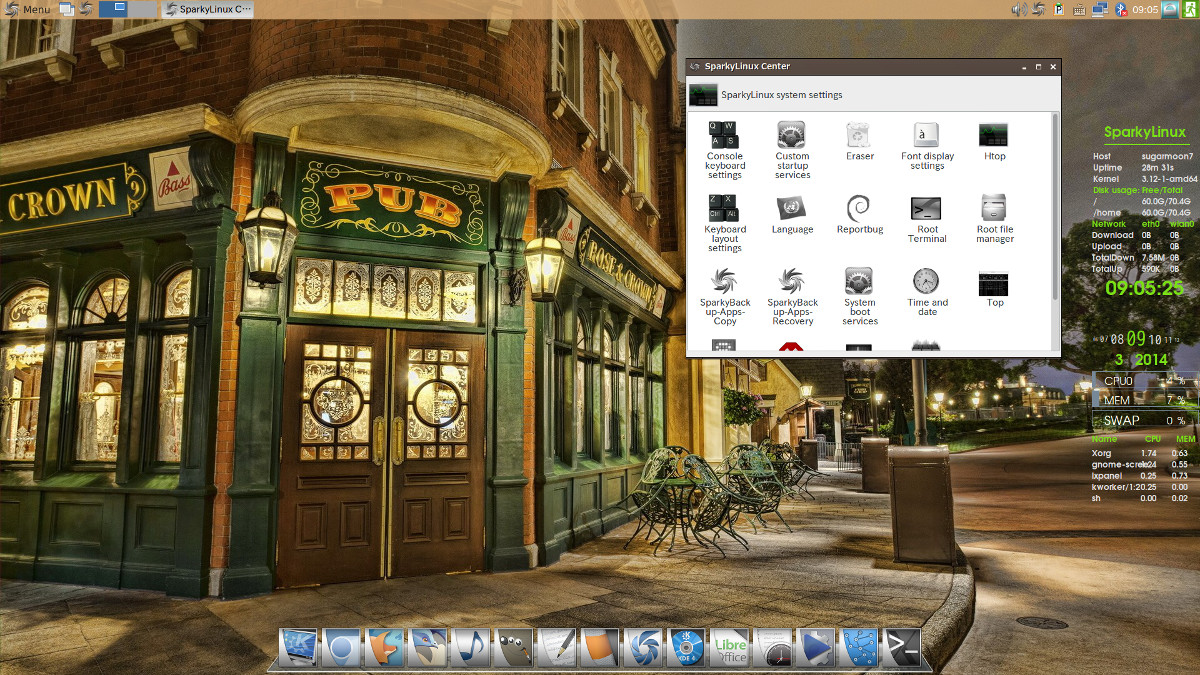The height and width of the screenshot is (675, 1200).
Task: Click the screen lock panel icon
Action: coord(1170,9)
